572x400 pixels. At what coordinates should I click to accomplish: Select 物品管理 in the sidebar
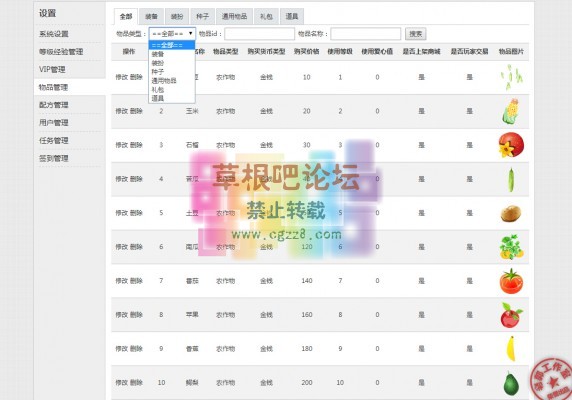click(x=53, y=87)
